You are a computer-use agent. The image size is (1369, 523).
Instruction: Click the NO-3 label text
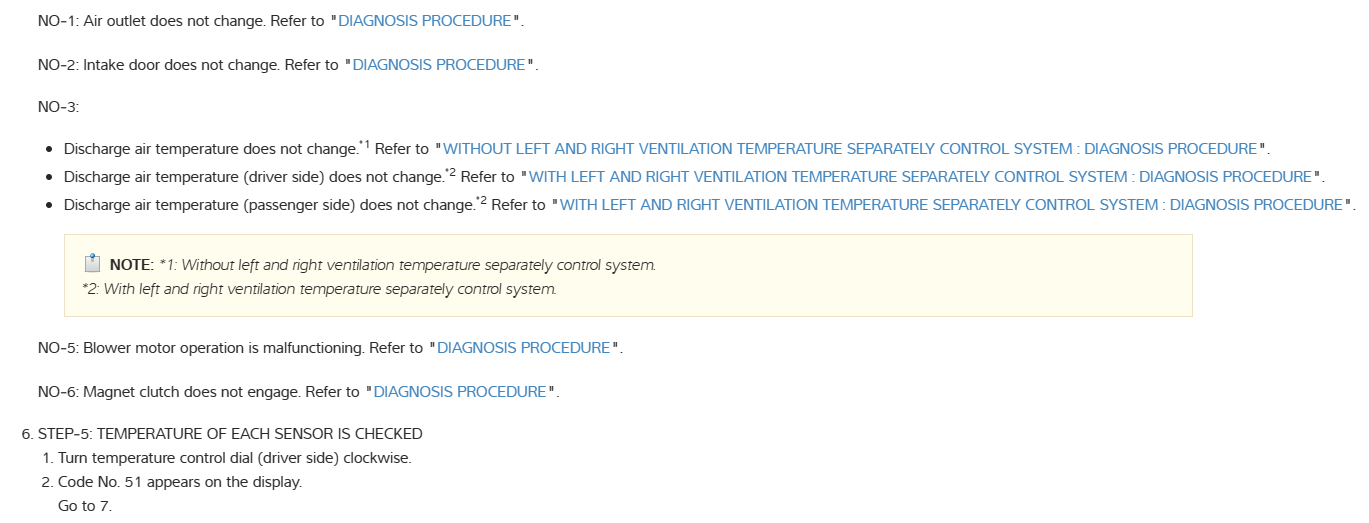click(x=58, y=107)
